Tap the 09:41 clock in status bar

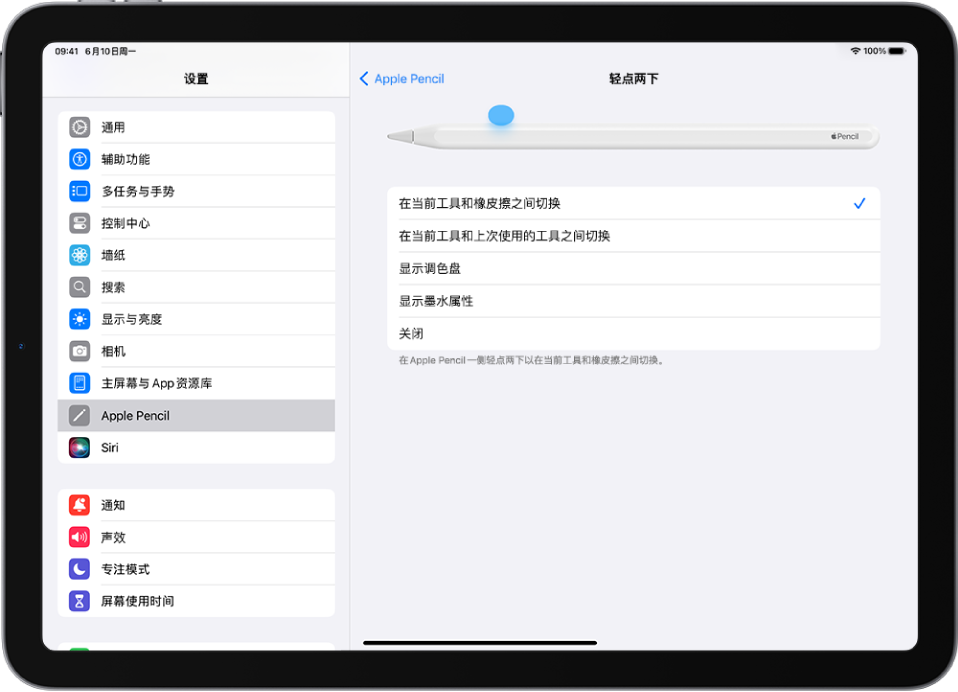67,51
